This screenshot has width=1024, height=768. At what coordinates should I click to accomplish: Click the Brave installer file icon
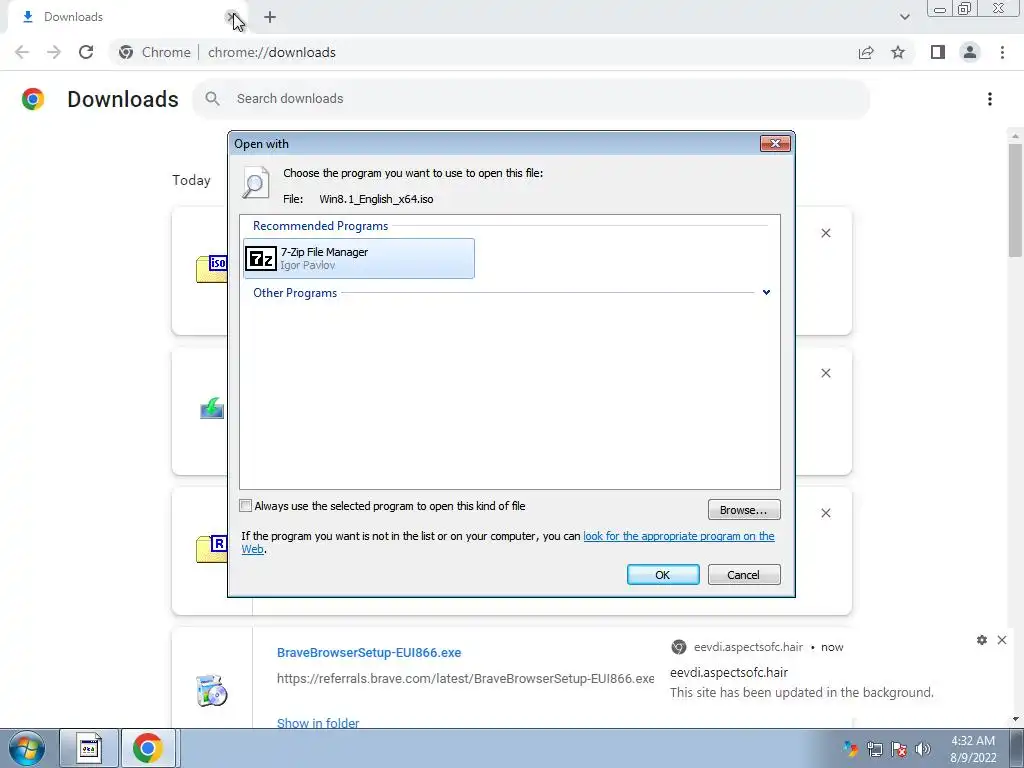point(212,691)
